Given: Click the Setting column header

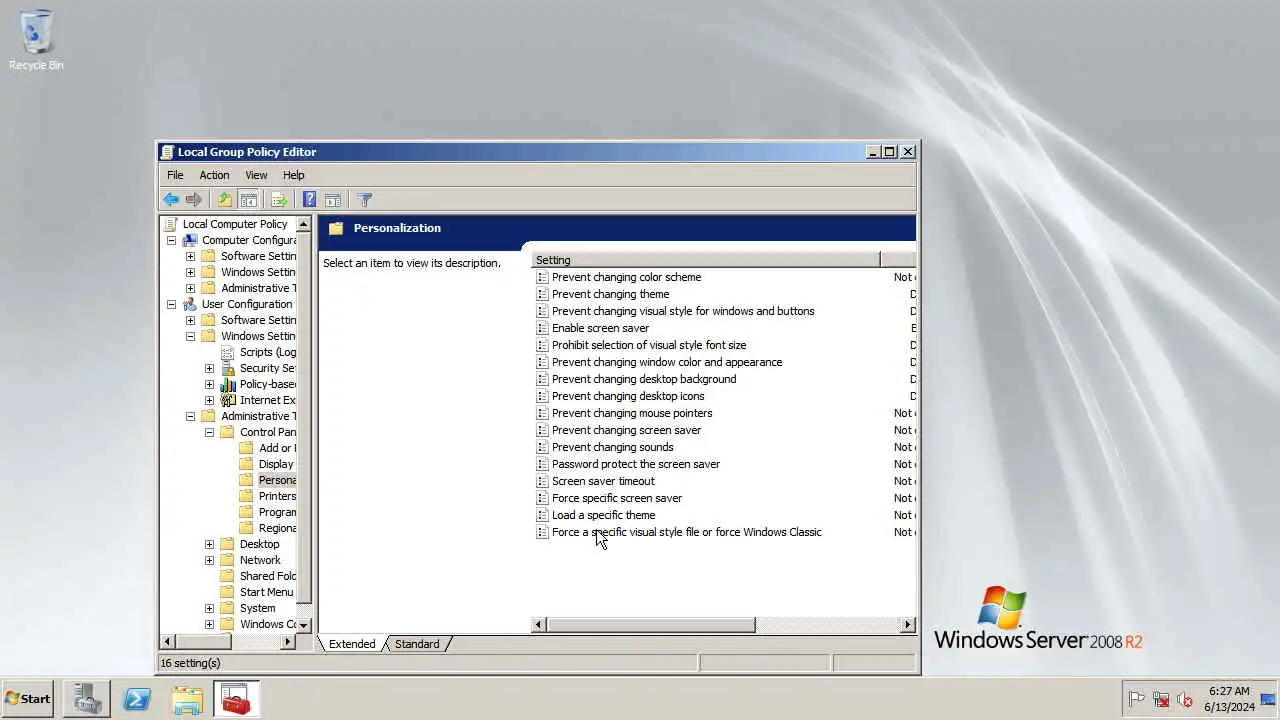Looking at the screenshot, I should pyautogui.click(x=706, y=260).
